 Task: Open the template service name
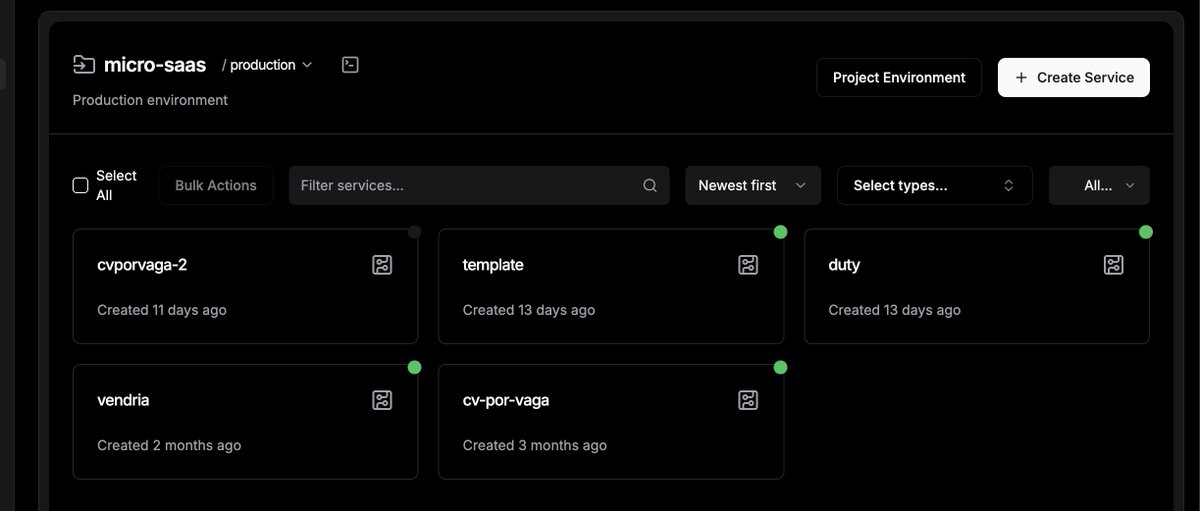(x=493, y=265)
